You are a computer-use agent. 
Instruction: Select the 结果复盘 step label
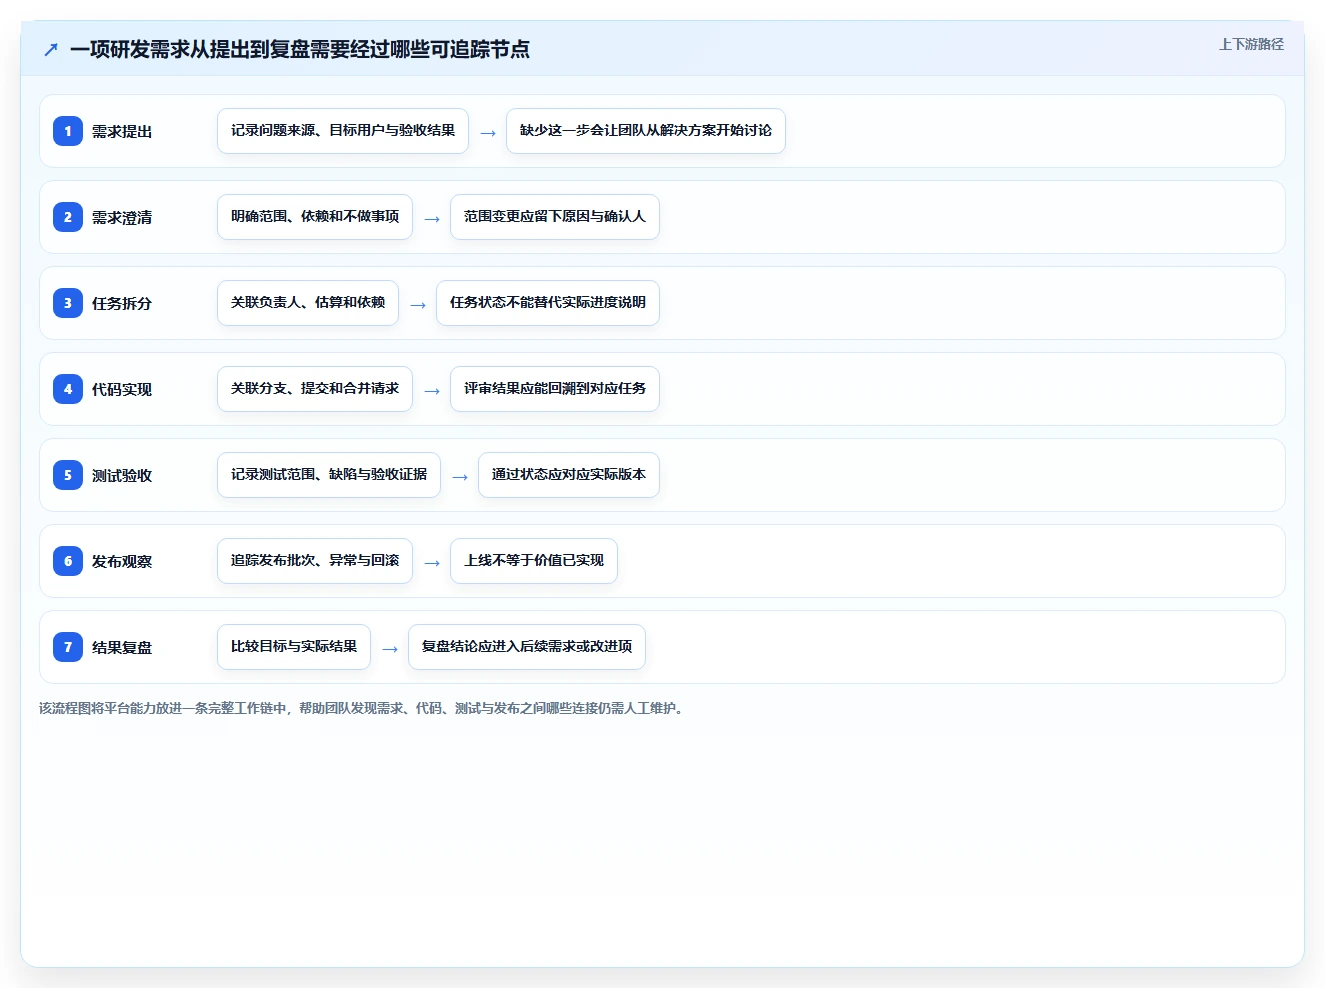click(x=122, y=648)
